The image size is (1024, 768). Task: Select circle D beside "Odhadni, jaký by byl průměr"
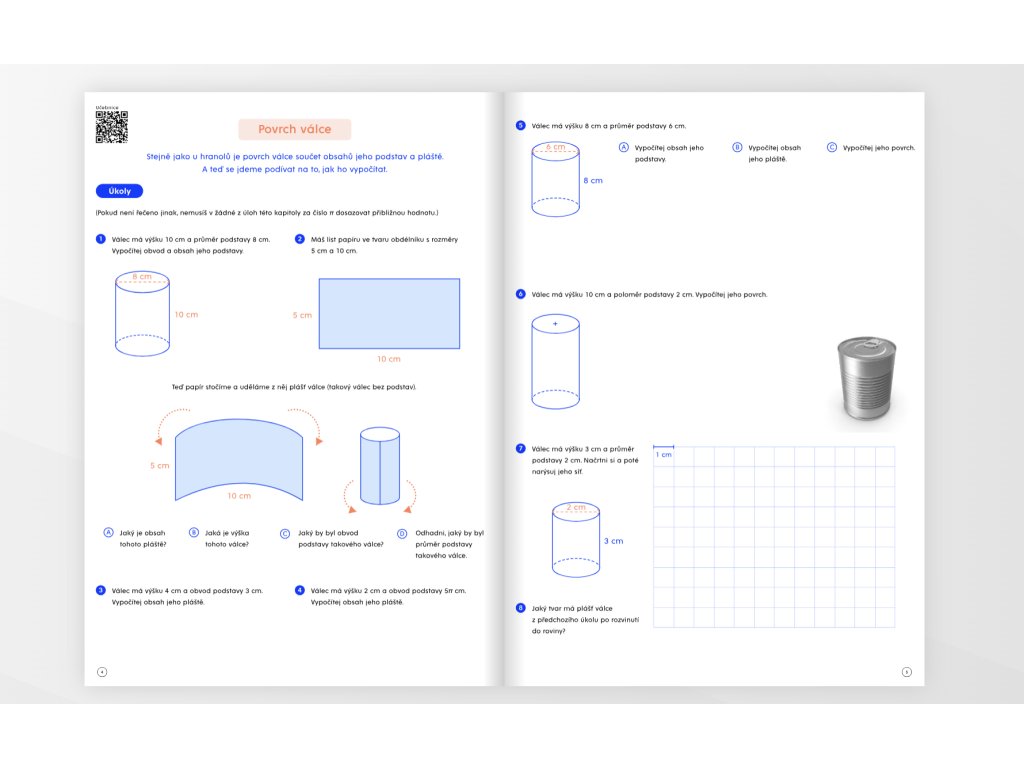pyautogui.click(x=402, y=534)
